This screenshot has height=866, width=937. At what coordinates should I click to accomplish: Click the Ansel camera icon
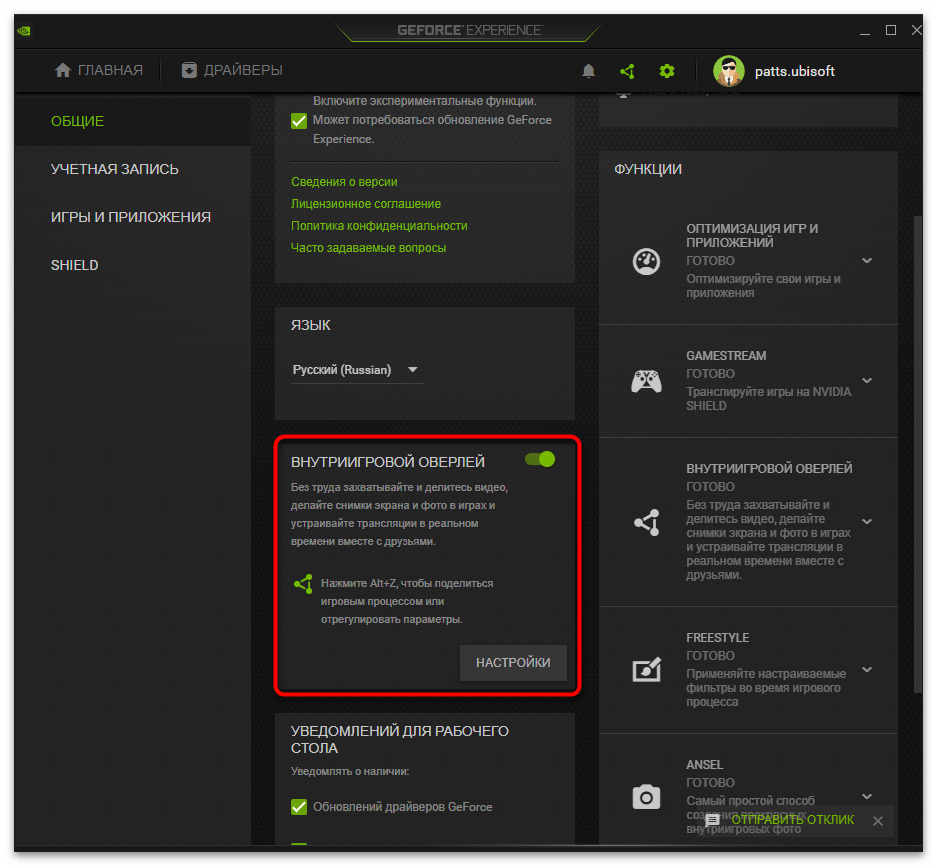[646, 797]
